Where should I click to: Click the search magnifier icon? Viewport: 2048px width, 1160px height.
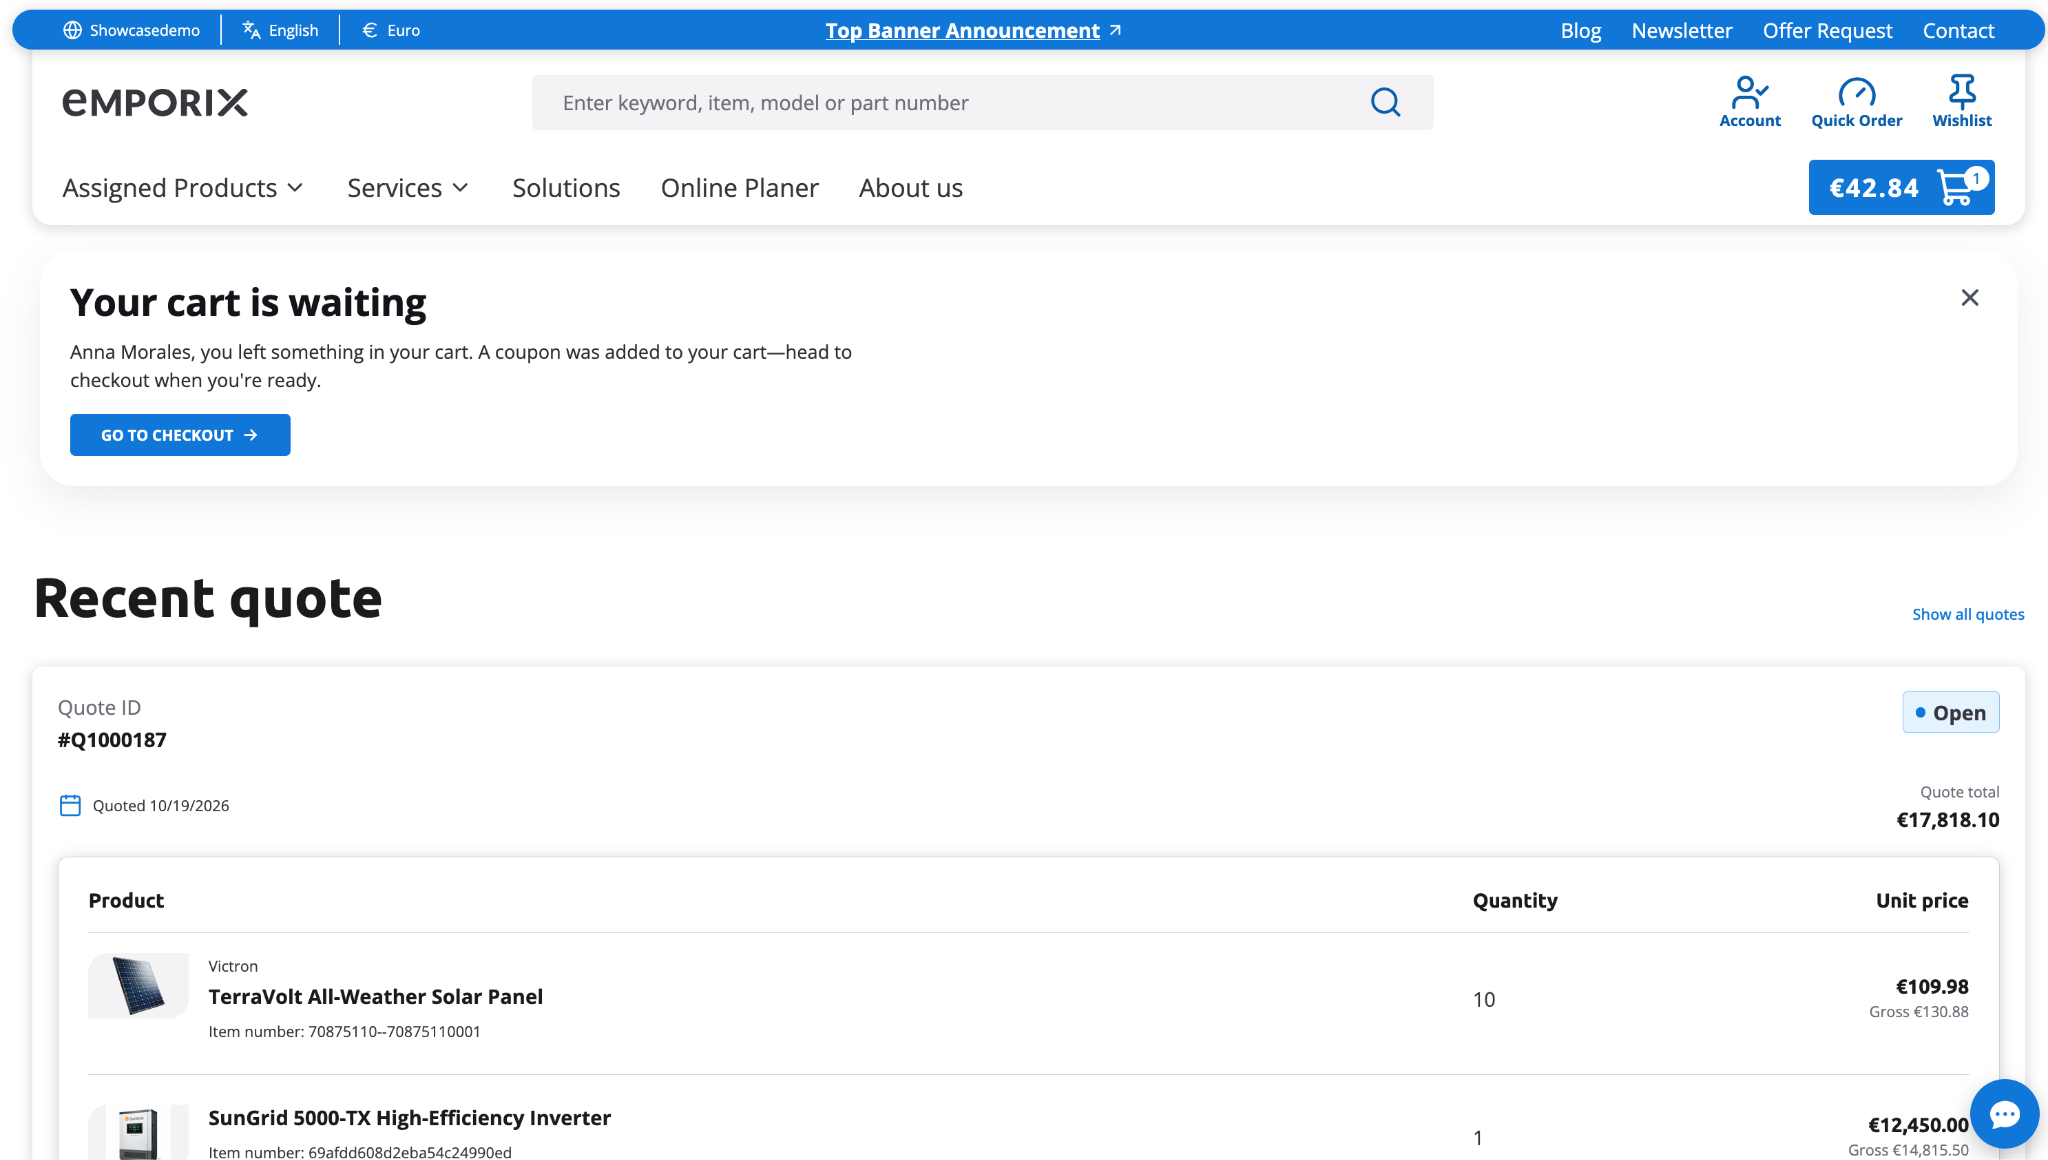point(1385,102)
